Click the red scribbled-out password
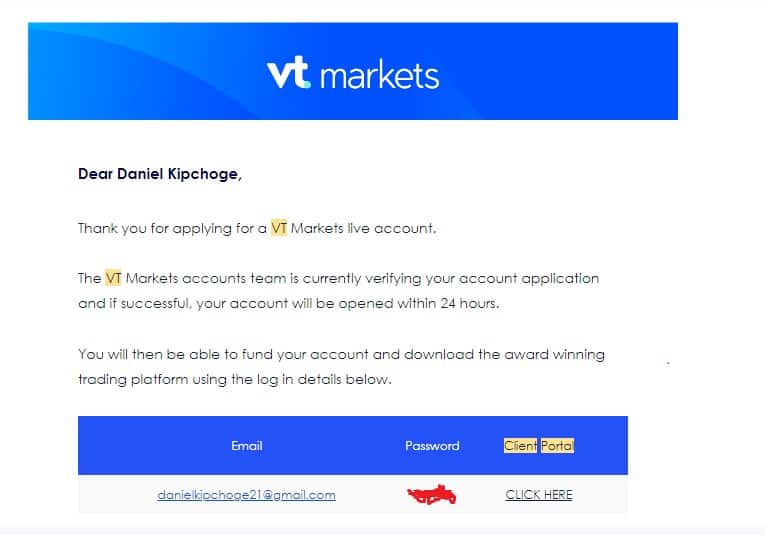This screenshot has width=765, height=535. (x=432, y=494)
